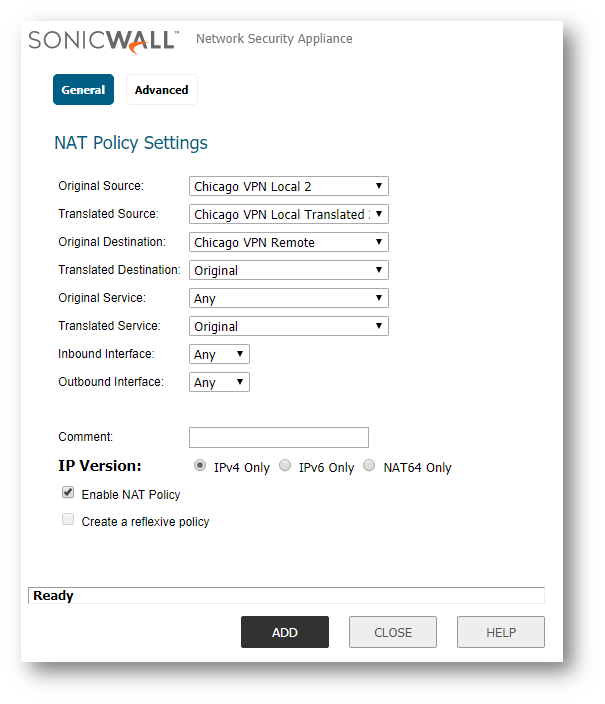605x704 pixels.
Task: Open the Original Source dropdown
Action: [x=288, y=186]
